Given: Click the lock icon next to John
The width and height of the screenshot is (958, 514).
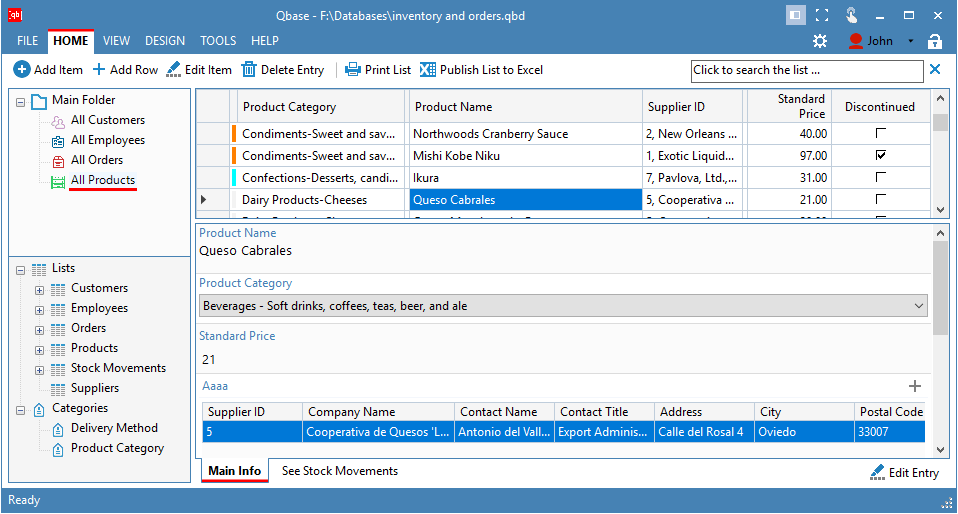Looking at the screenshot, I should (x=935, y=41).
